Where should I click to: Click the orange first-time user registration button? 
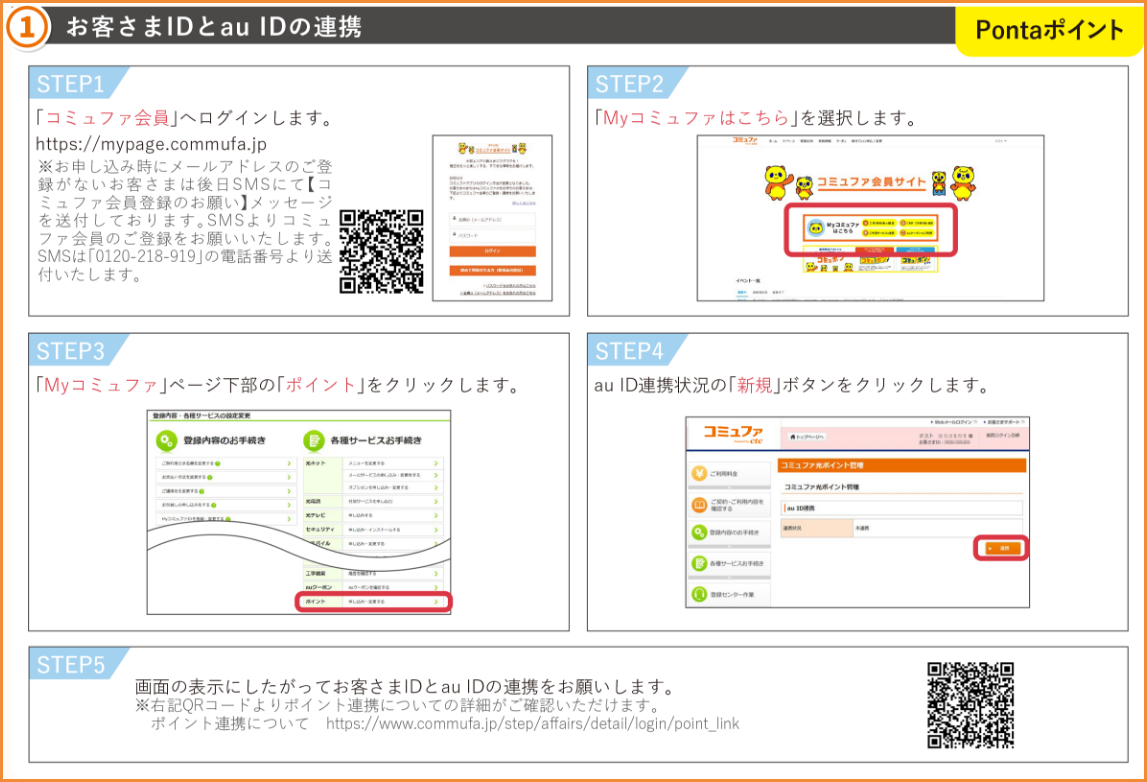(x=492, y=270)
